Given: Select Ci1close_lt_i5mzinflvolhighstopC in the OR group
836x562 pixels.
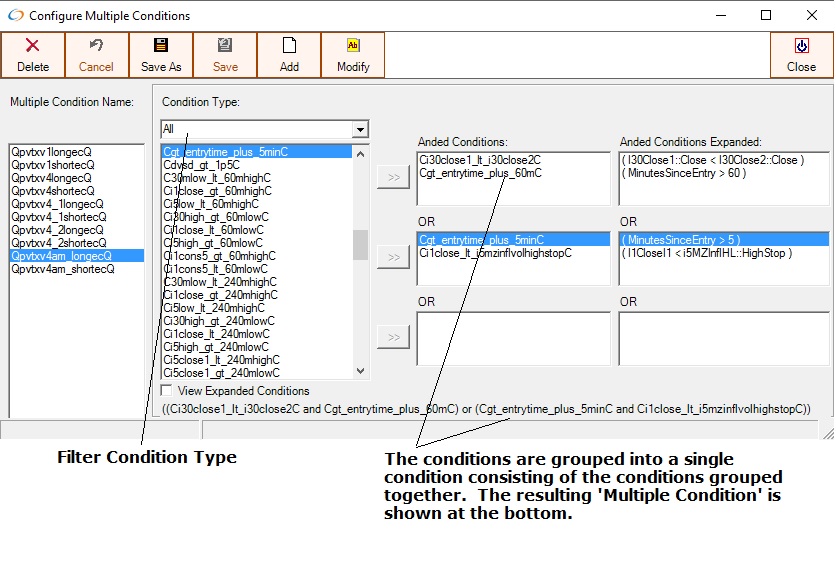Looking at the screenshot, I should pyautogui.click(x=495, y=253).
